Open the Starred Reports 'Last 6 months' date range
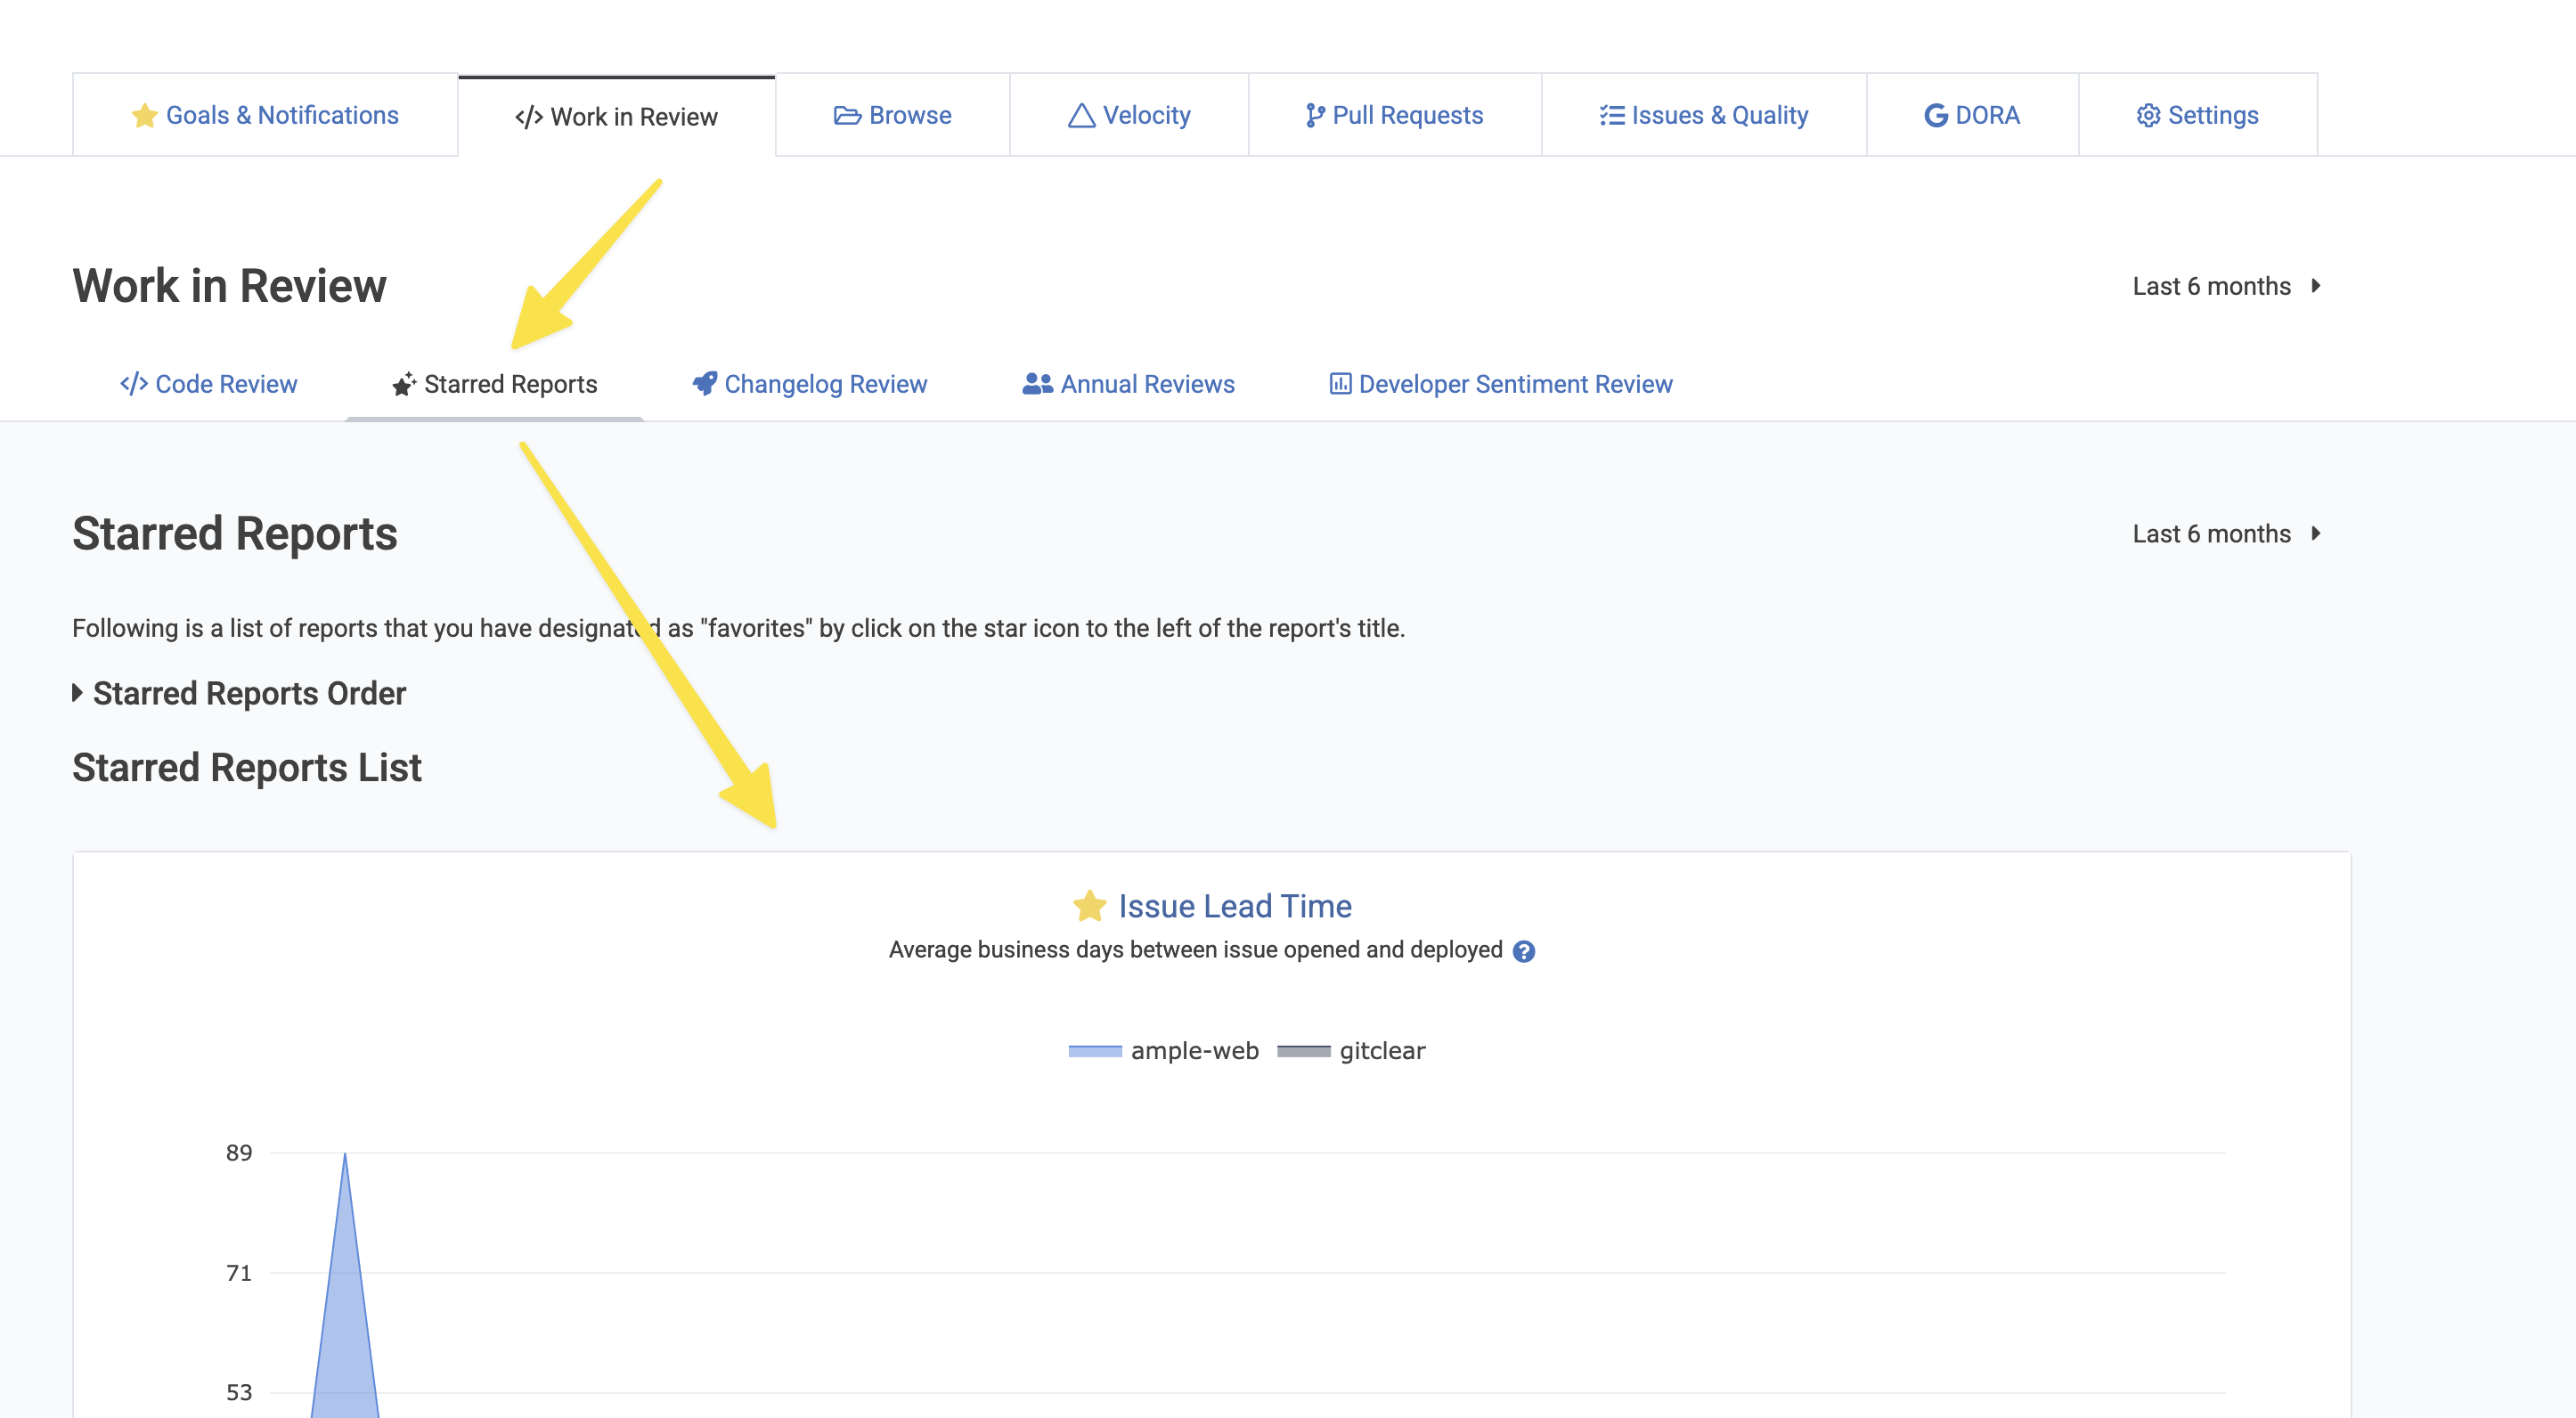2576x1418 pixels. click(x=2226, y=534)
